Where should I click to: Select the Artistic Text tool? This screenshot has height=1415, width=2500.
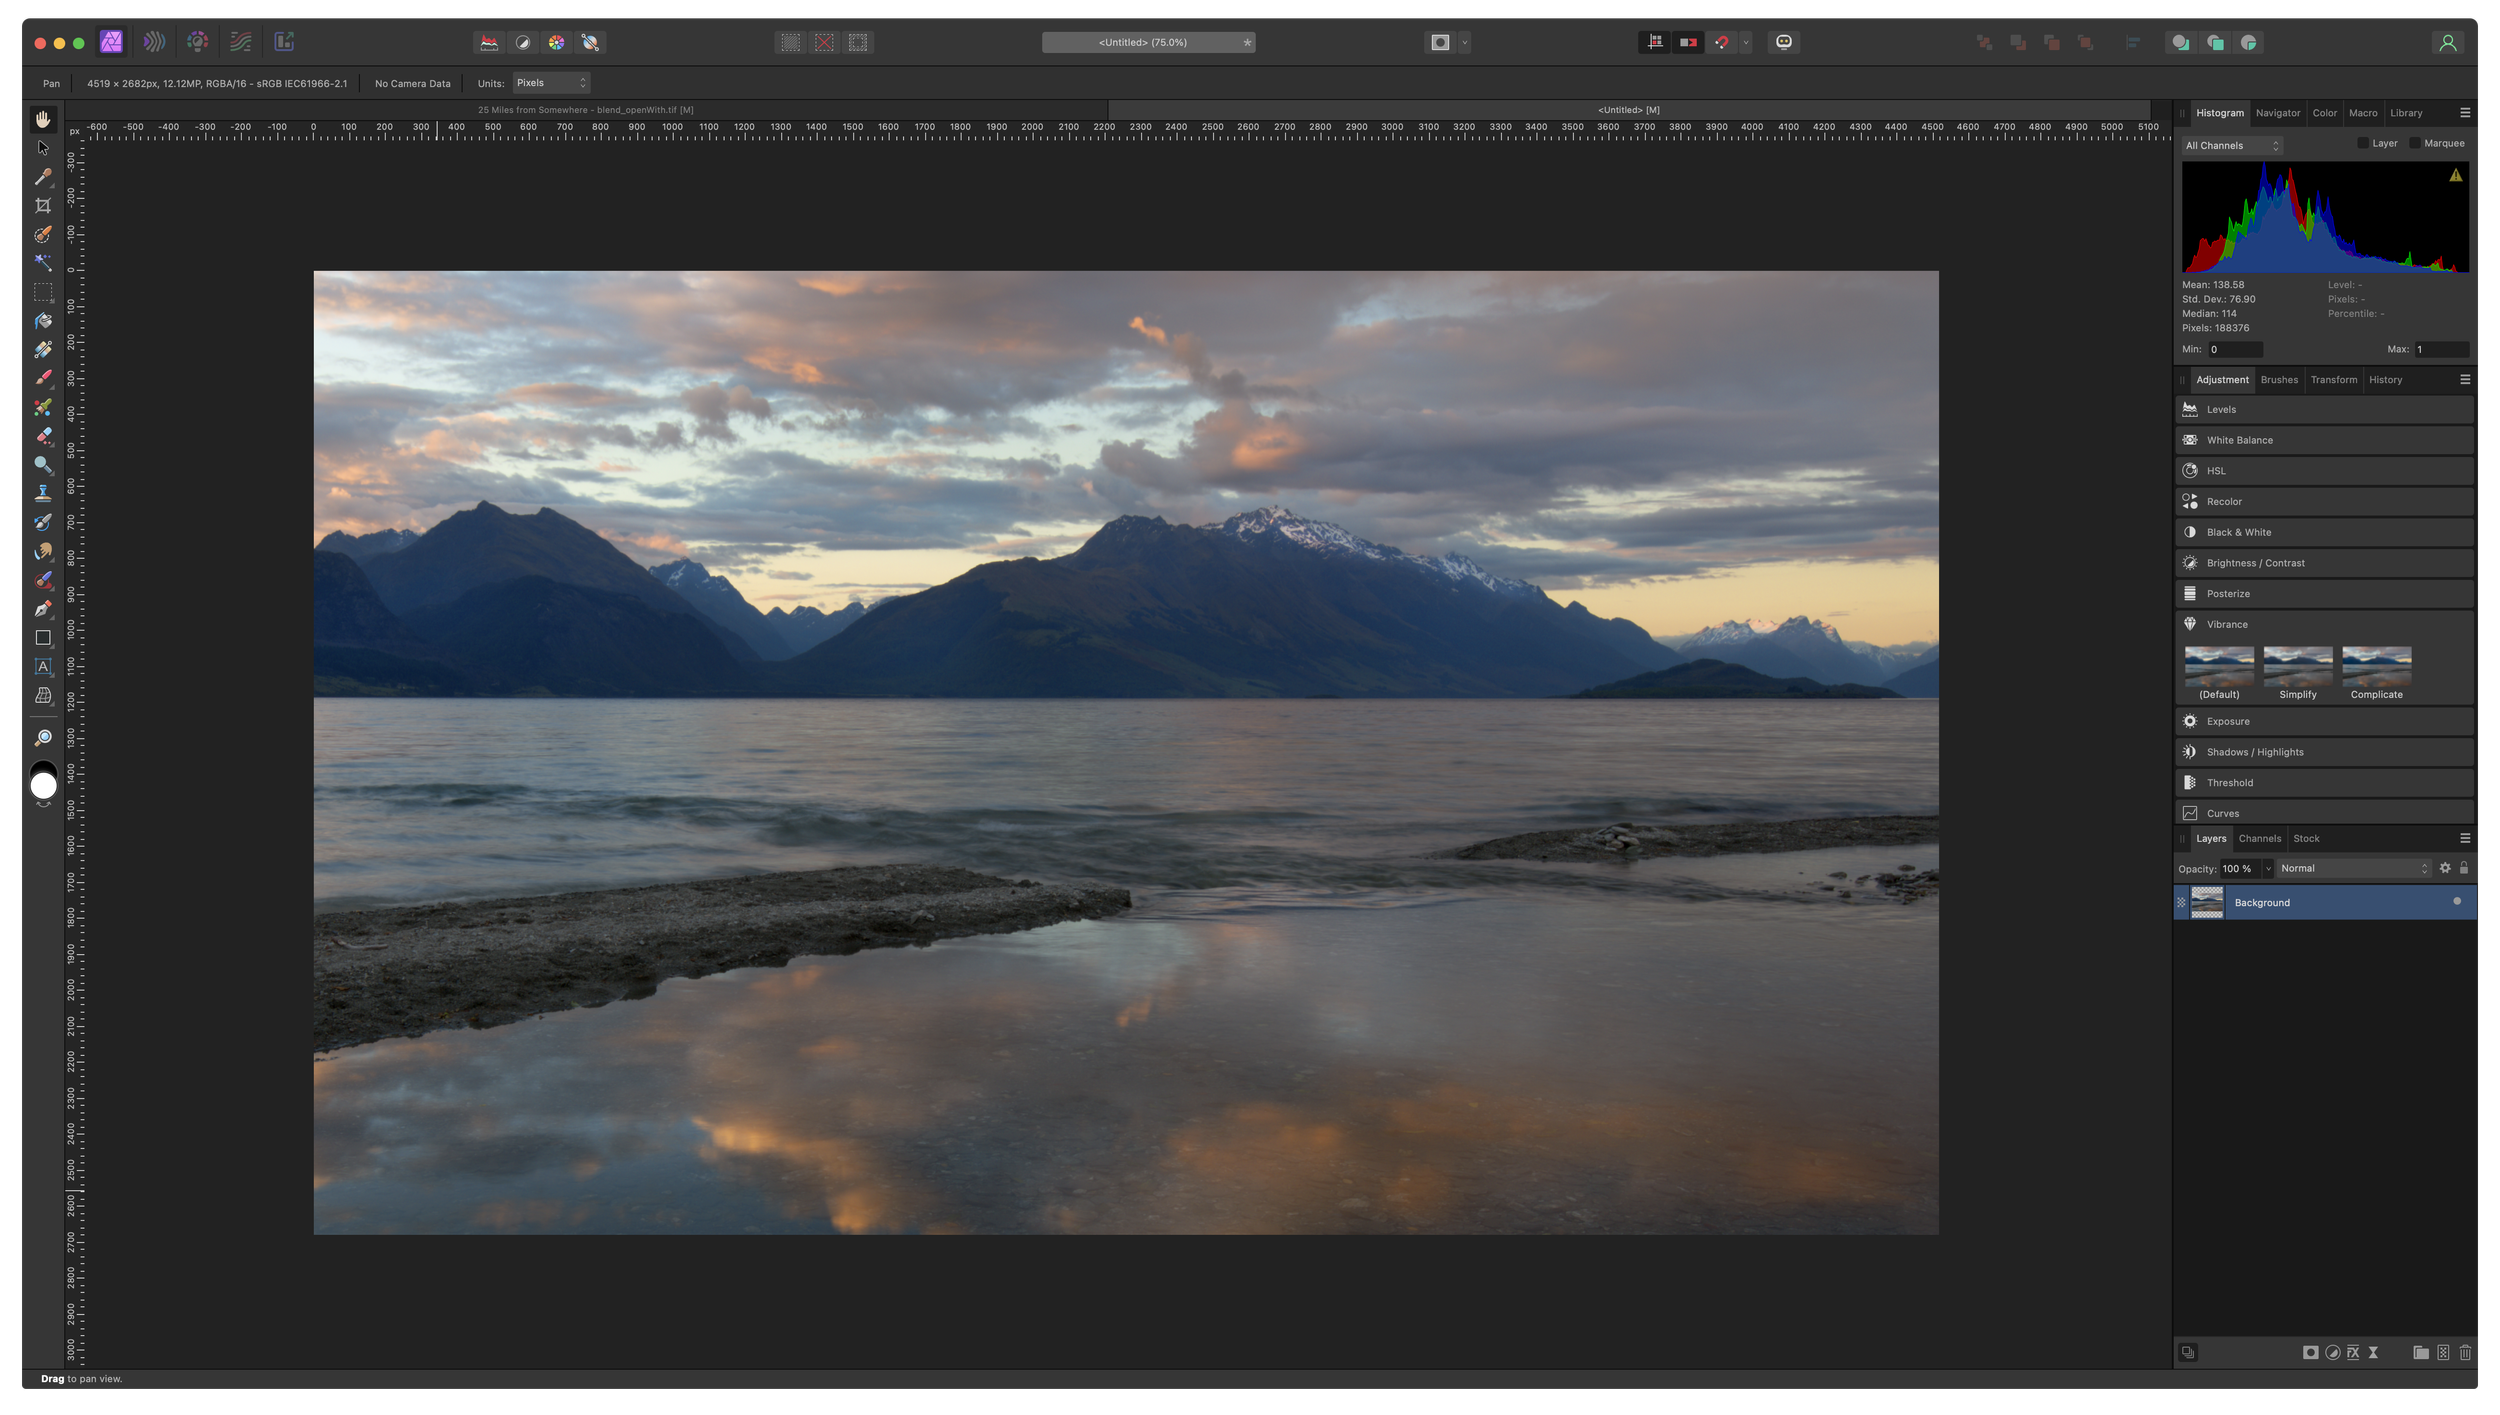pos(44,666)
